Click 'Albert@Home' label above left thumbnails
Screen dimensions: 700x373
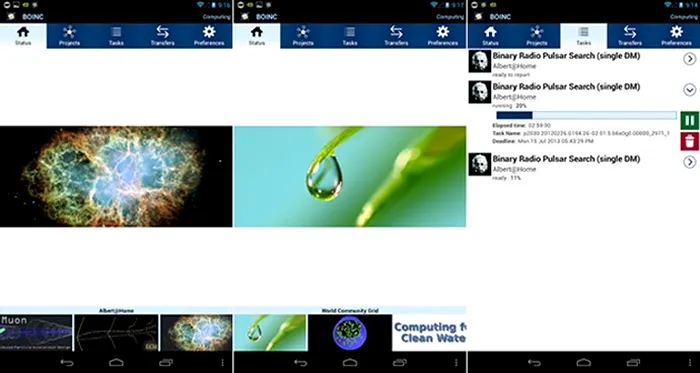click(116, 311)
